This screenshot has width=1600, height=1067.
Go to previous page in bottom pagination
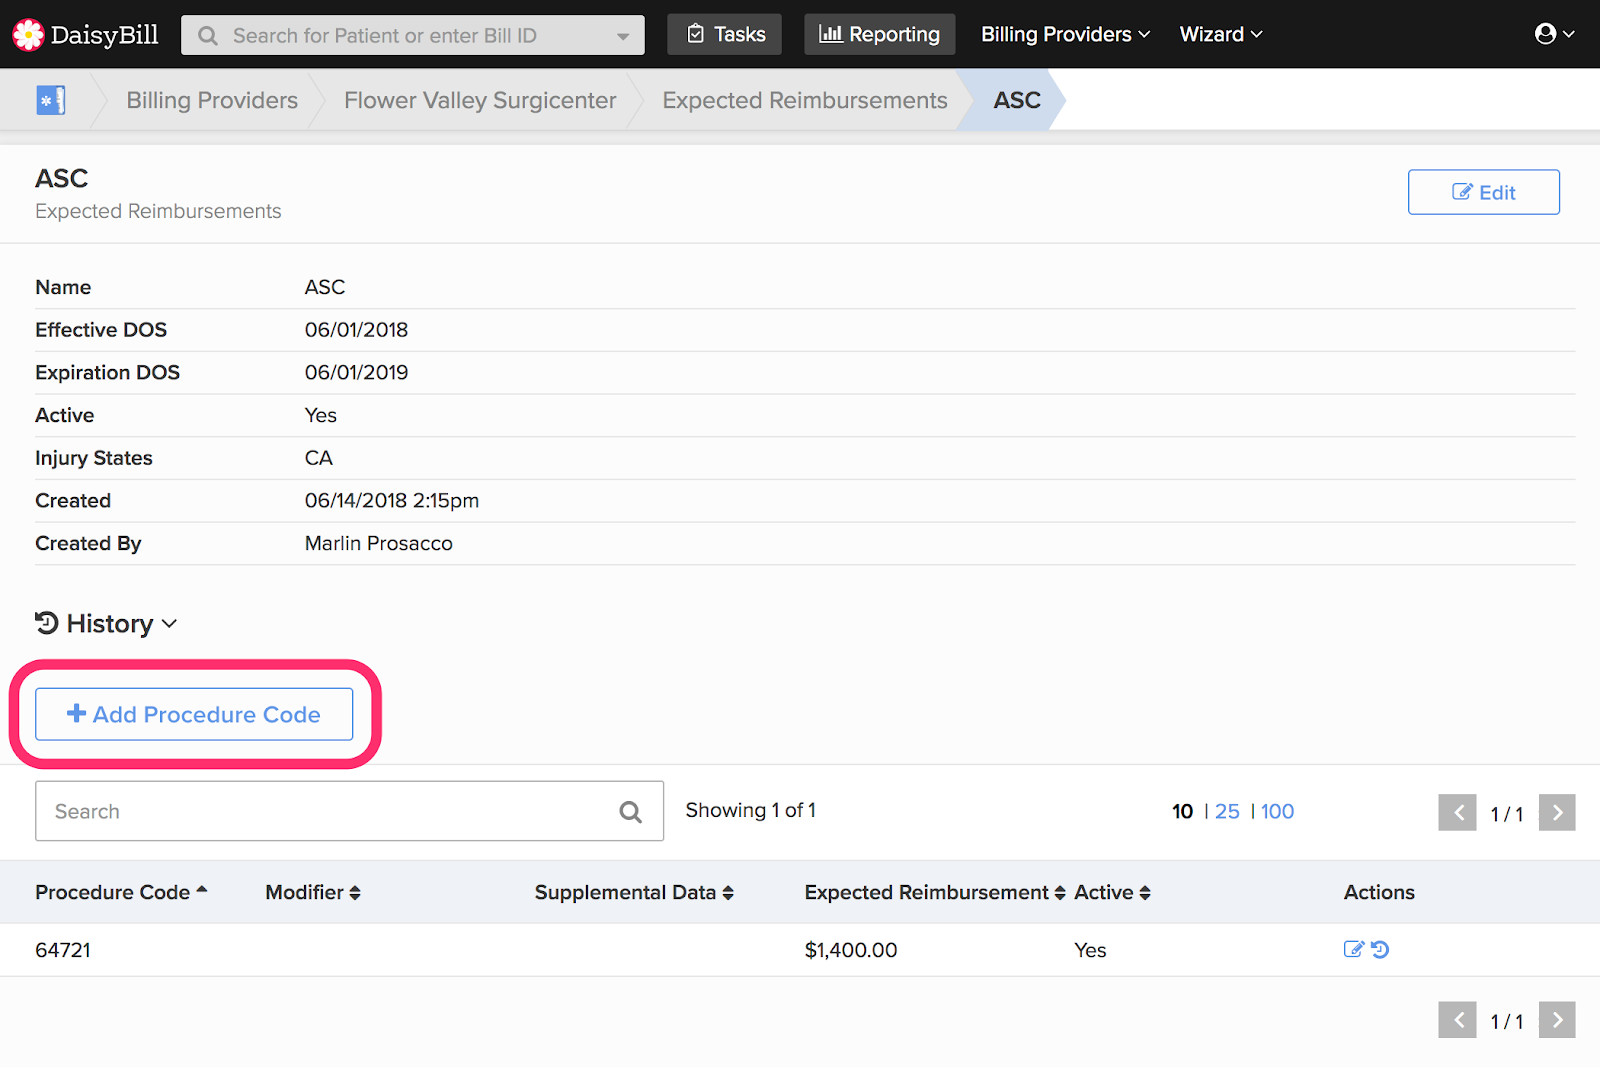click(x=1458, y=1020)
